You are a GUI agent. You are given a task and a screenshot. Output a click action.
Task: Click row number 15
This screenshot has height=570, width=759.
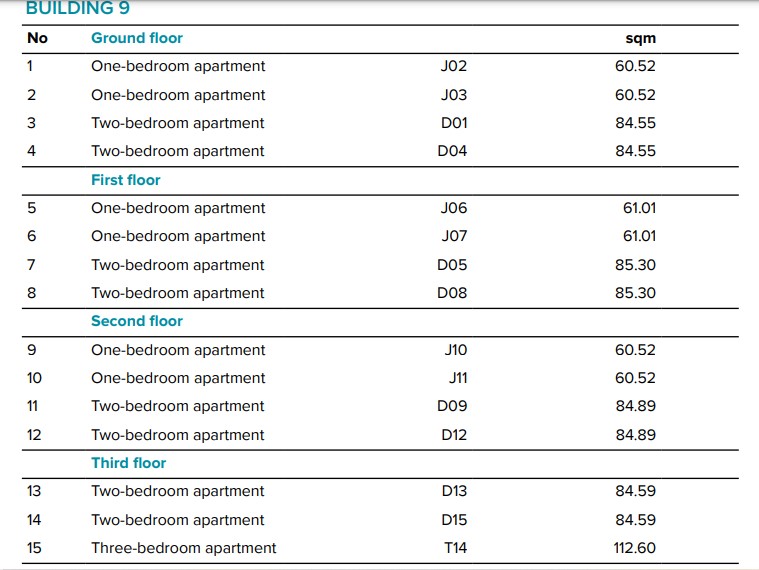(x=35, y=548)
